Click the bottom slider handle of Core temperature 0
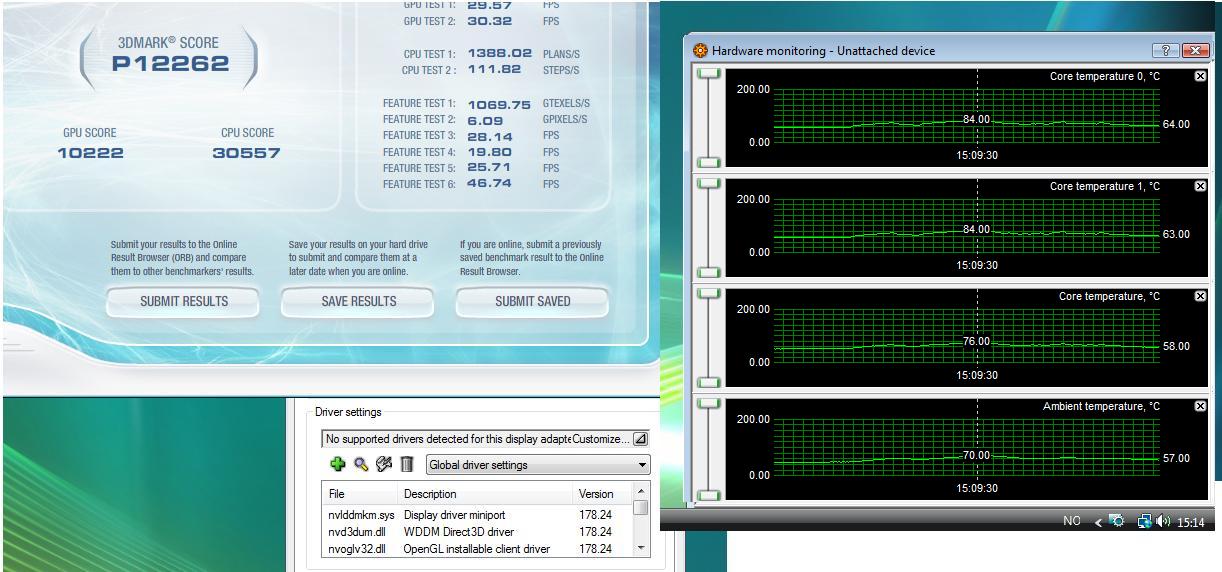1222x572 pixels. point(708,162)
